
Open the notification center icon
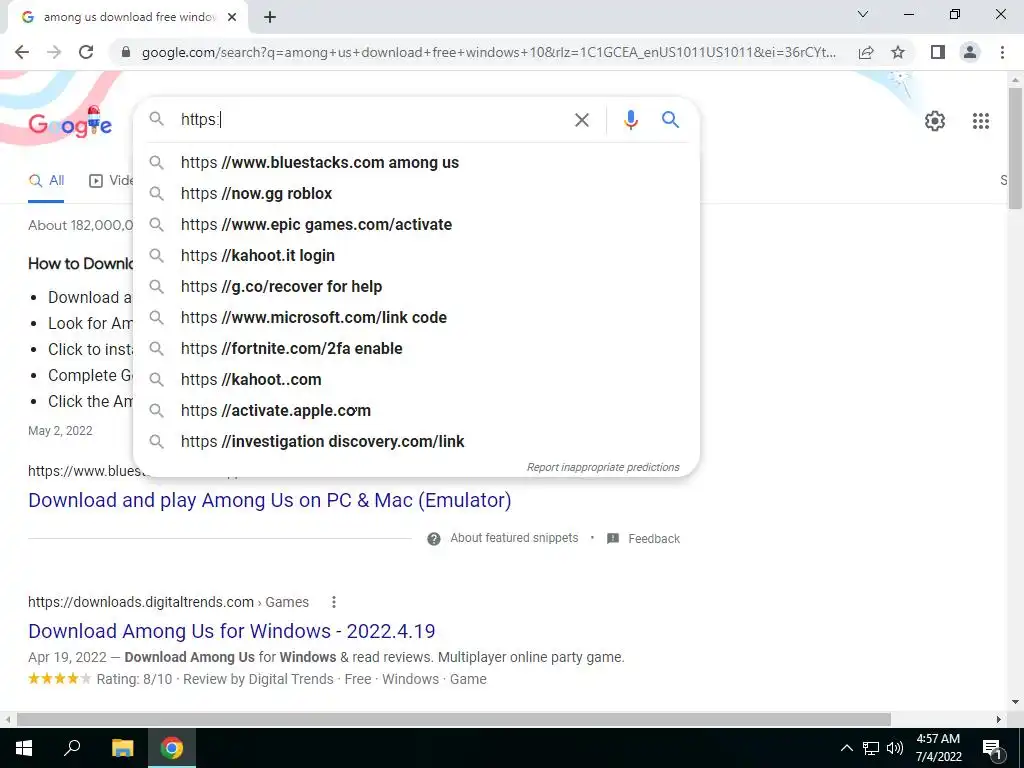(x=992, y=748)
